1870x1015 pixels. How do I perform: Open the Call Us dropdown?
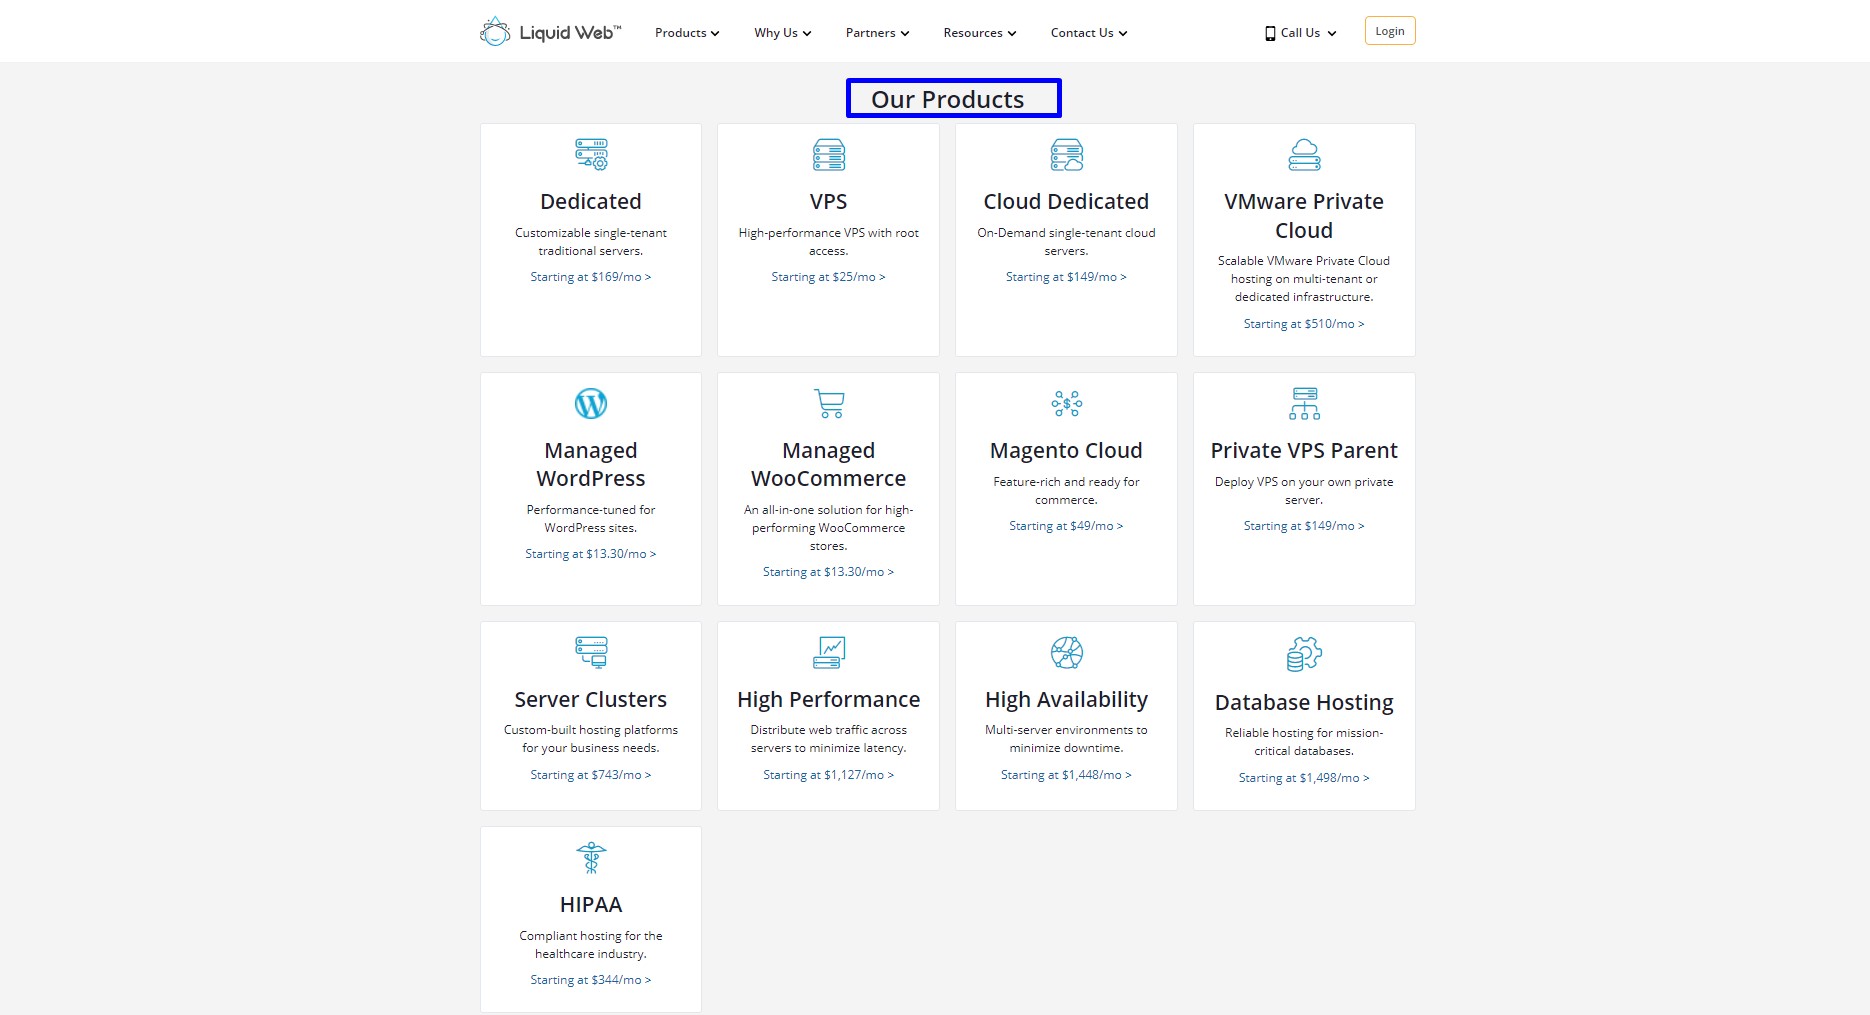(1301, 33)
